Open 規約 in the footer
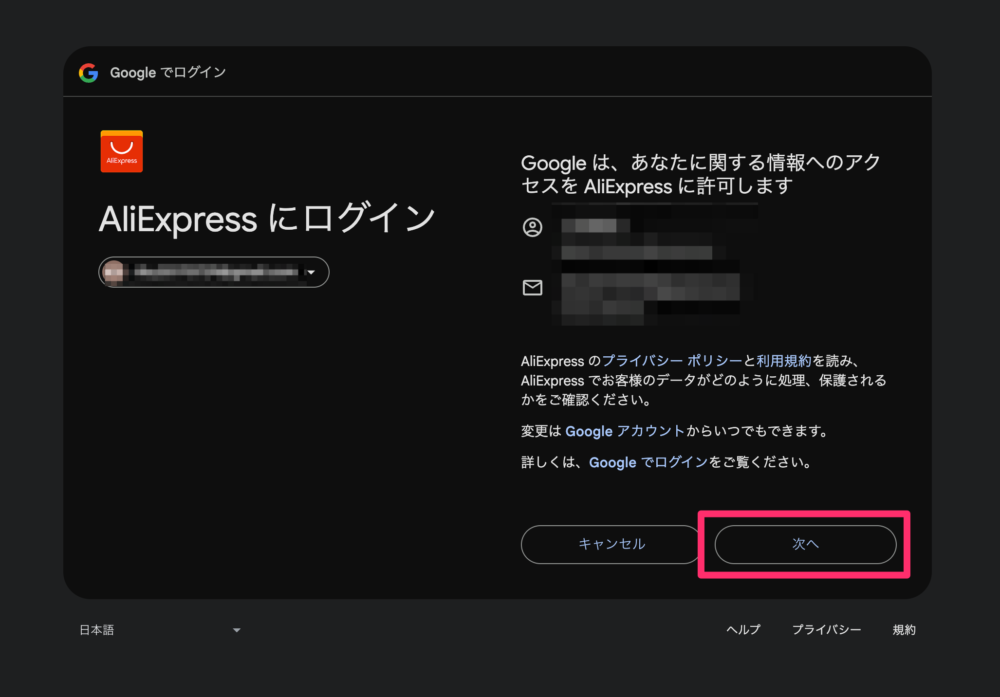 (904, 630)
